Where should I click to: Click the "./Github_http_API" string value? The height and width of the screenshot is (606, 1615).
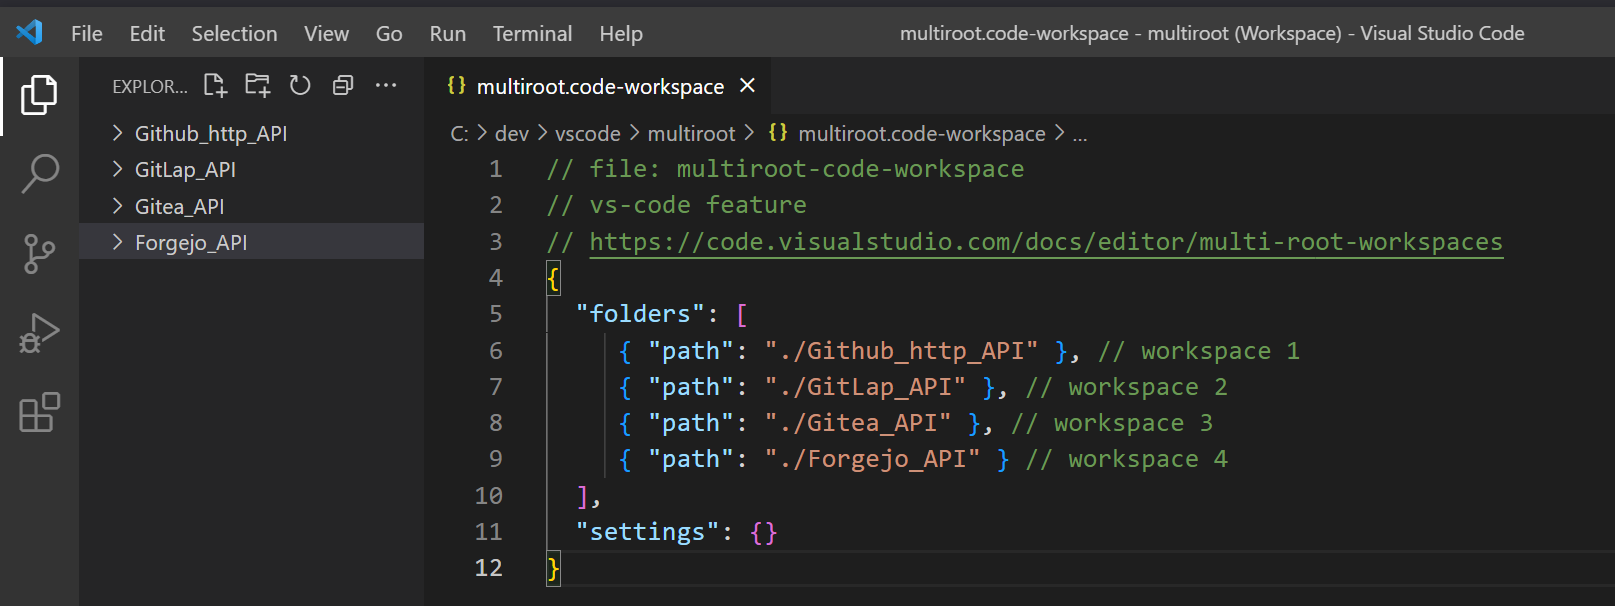click(x=901, y=350)
